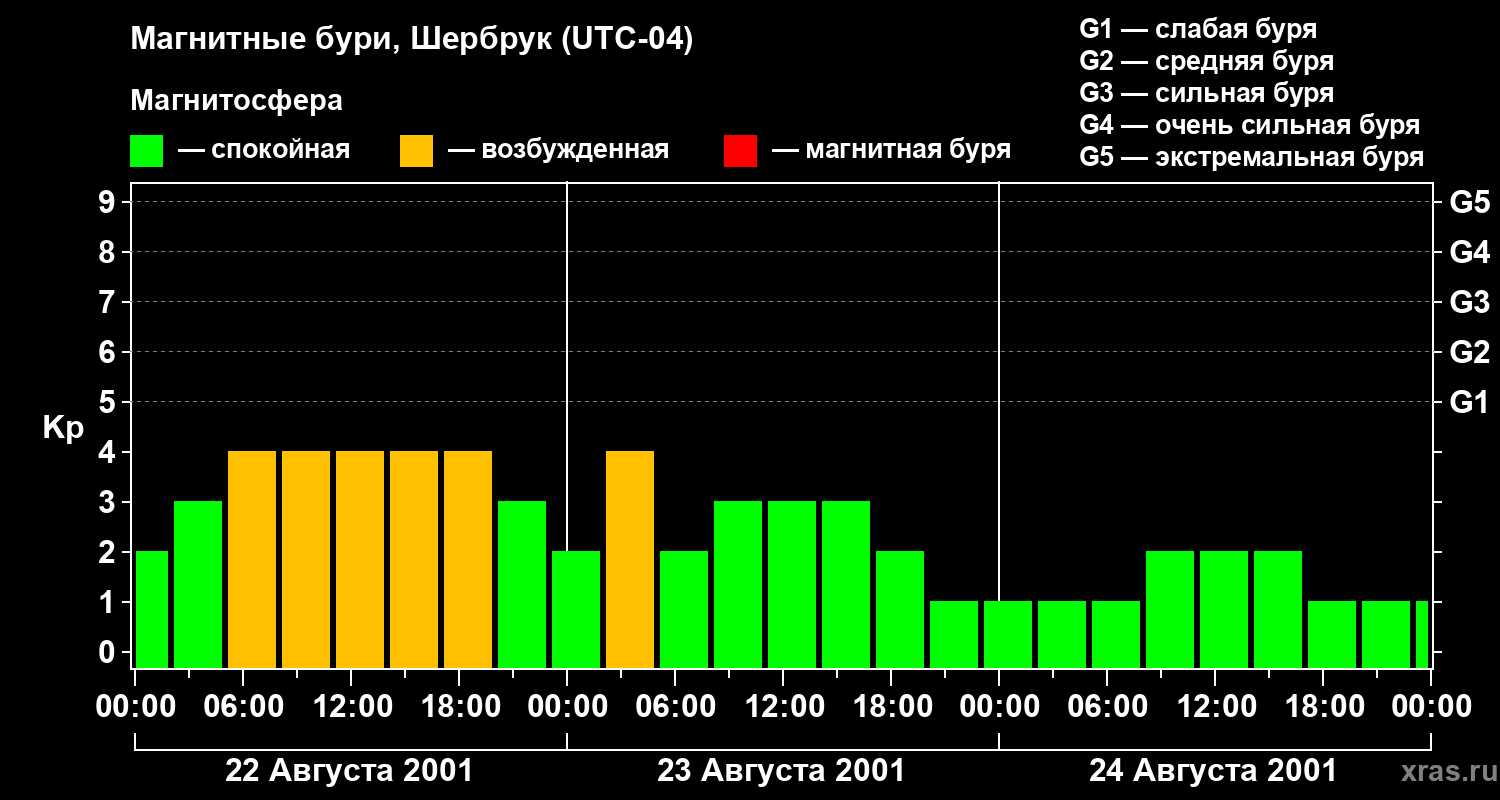Click the green bar spanning midnight into 23 August

coord(576,609)
